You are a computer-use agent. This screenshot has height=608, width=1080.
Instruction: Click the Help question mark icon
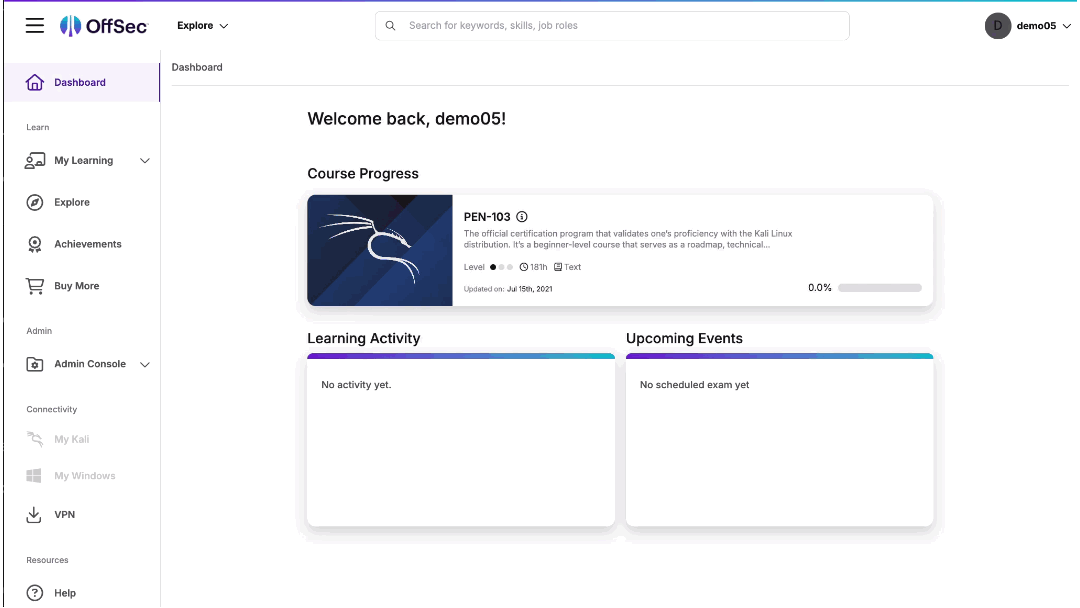(x=34, y=593)
